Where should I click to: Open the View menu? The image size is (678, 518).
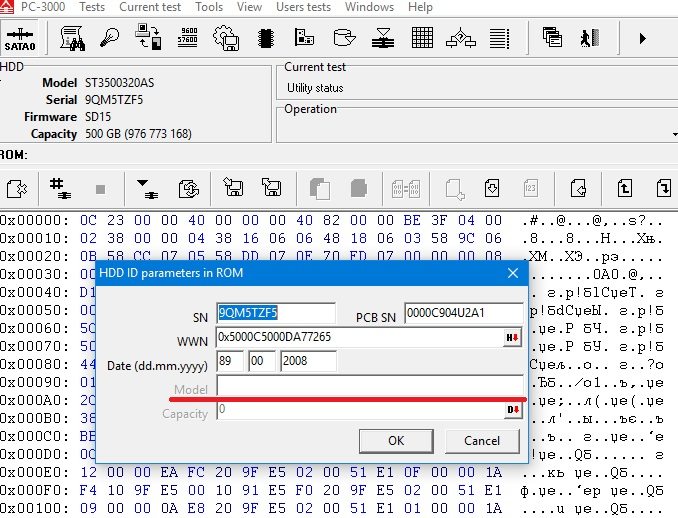tap(249, 7)
